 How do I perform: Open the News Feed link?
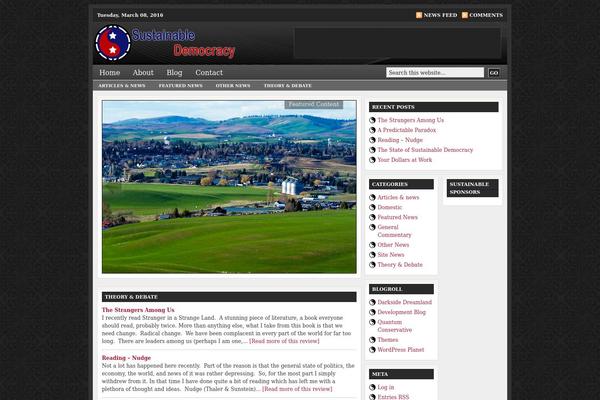tap(440, 15)
